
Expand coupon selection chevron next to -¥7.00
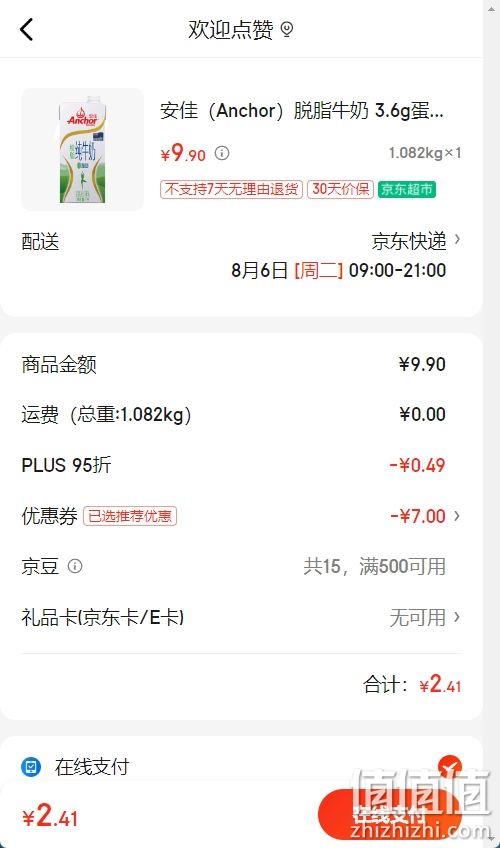457,516
